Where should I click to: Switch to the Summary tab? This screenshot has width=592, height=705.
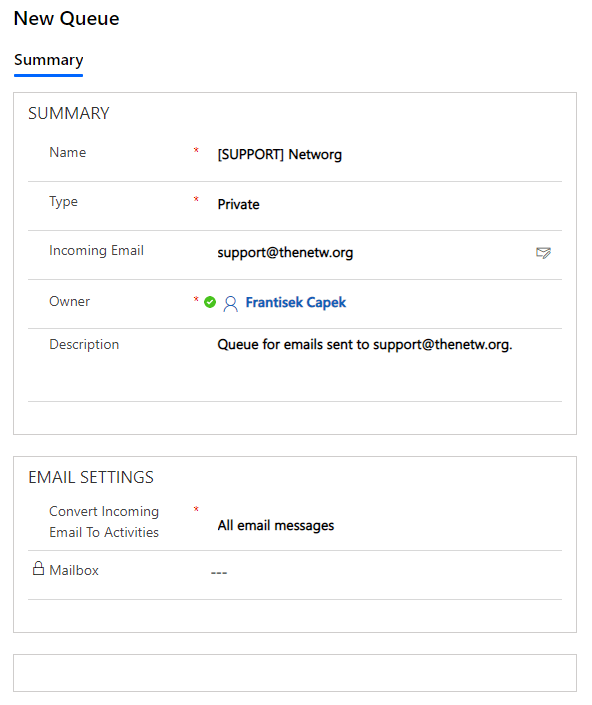49,60
